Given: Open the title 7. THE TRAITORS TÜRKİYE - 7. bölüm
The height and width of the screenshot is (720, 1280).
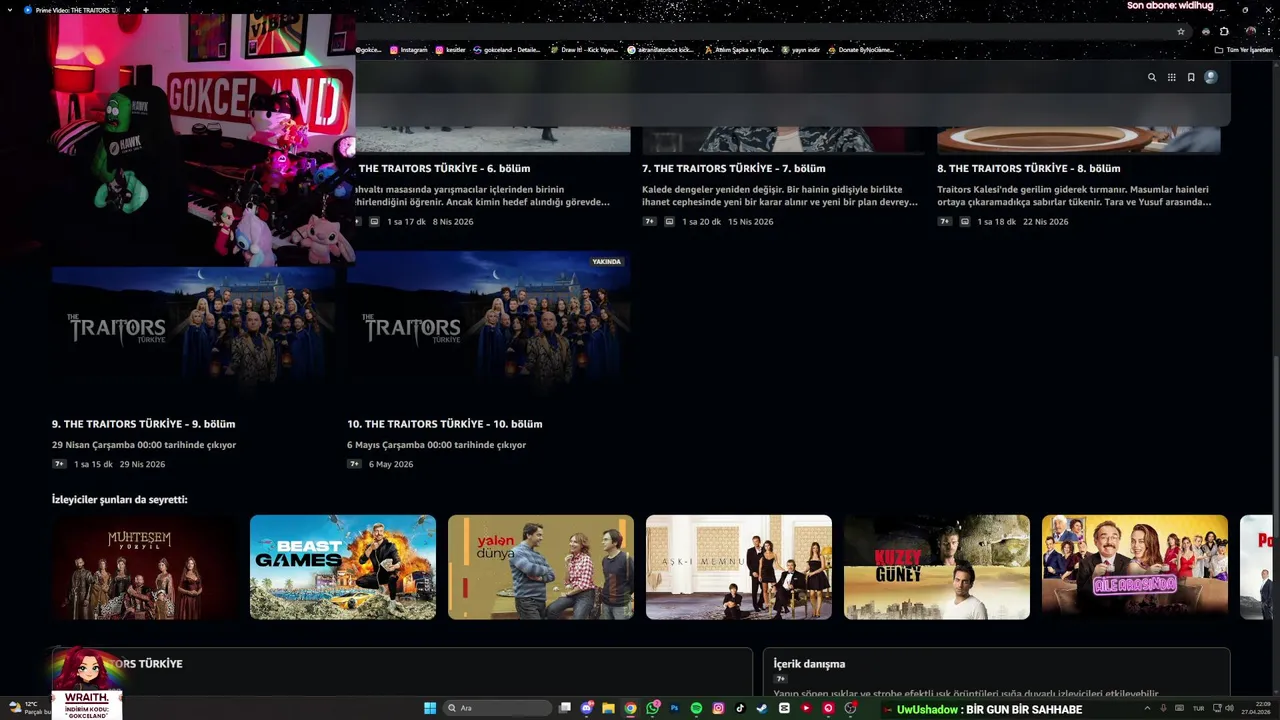Looking at the screenshot, I should point(734,168).
